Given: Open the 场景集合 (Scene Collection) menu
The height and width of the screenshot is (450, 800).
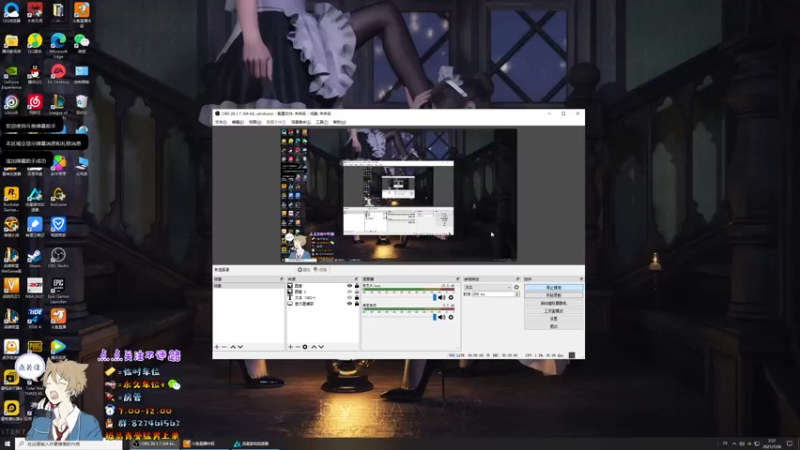Looking at the screenshot, I should point(301,122).
